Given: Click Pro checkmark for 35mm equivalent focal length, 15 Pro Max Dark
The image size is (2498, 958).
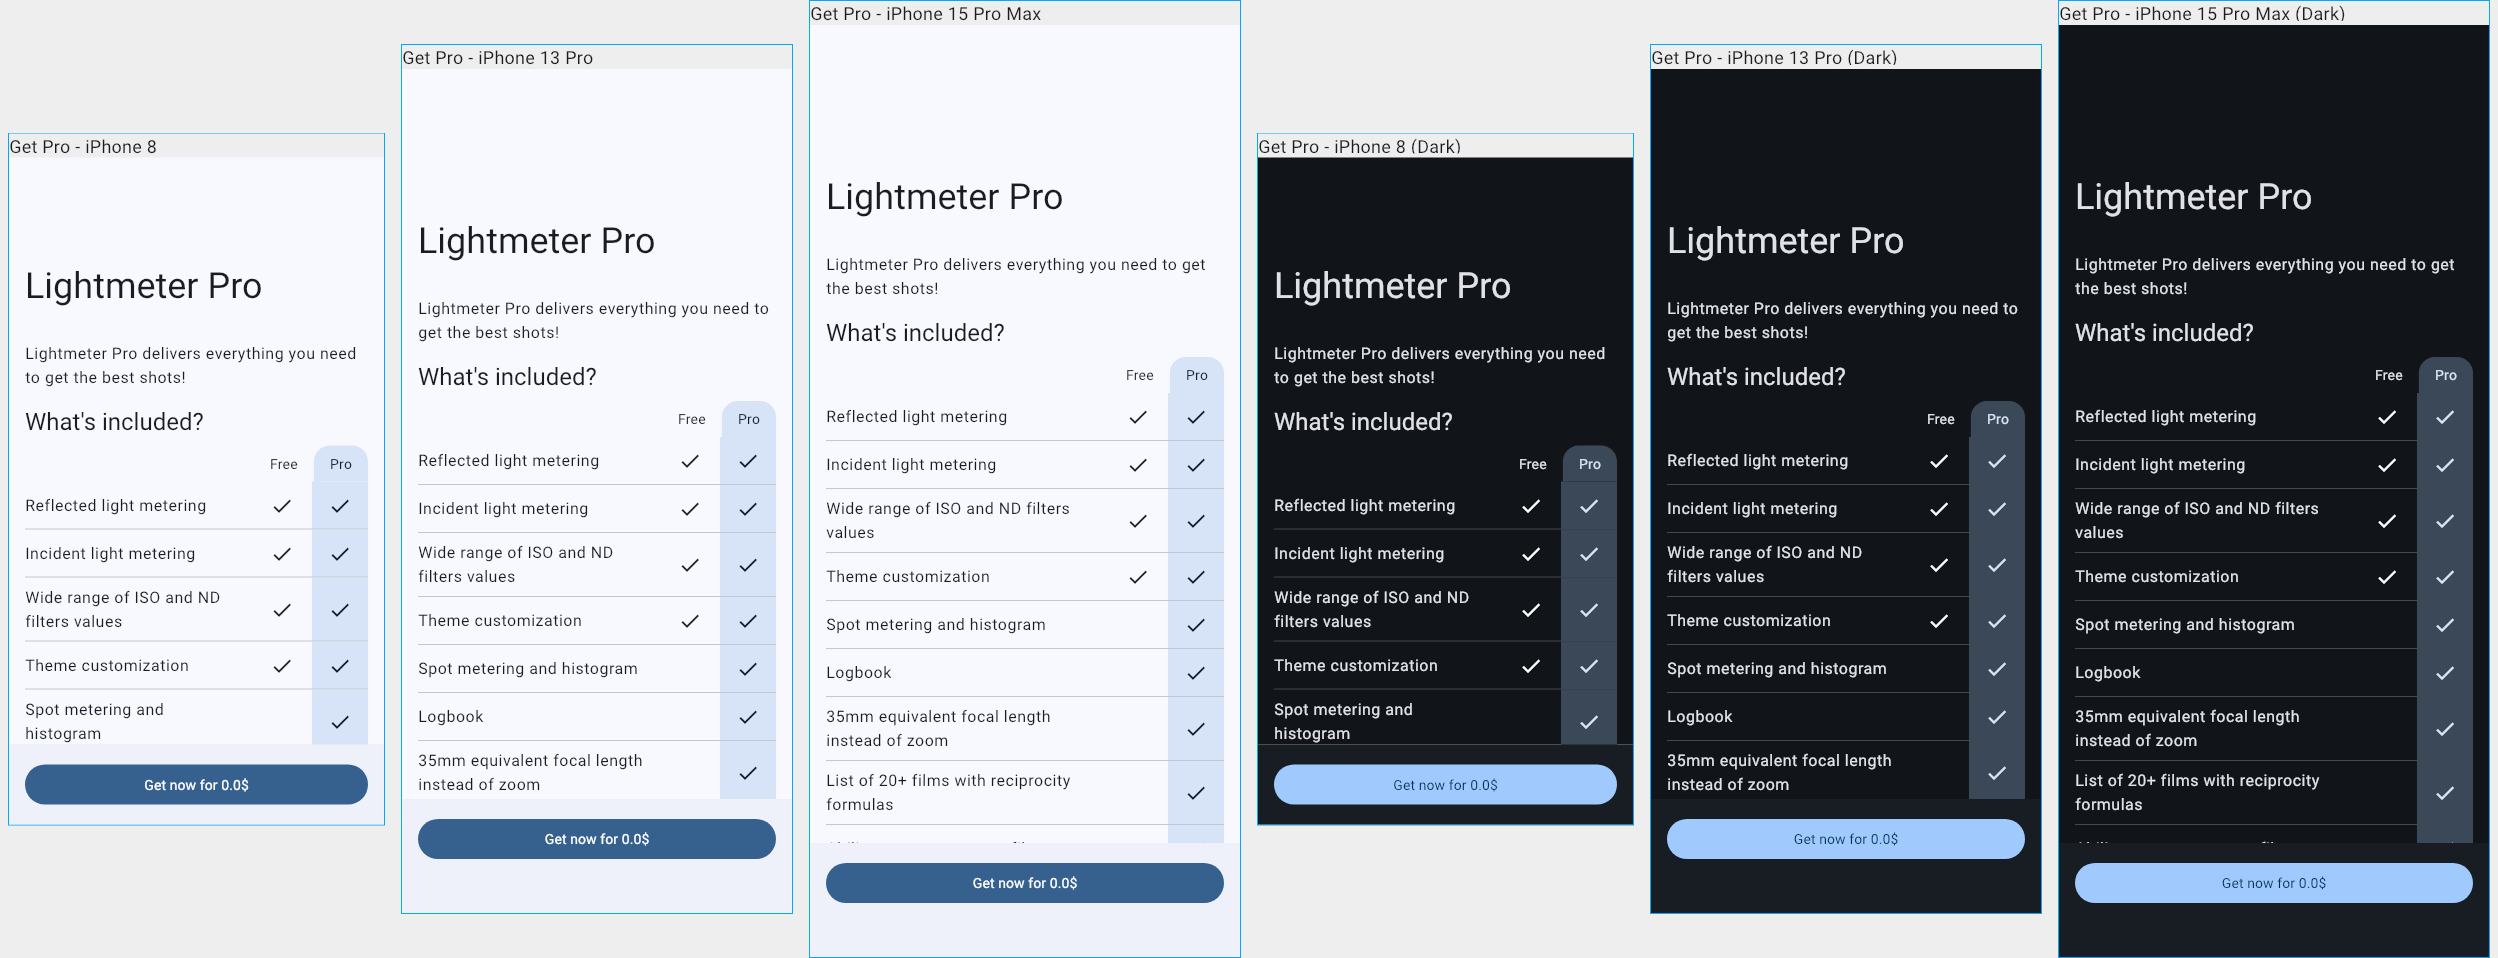Looking at the screenshot, I should coord(2445,729).
